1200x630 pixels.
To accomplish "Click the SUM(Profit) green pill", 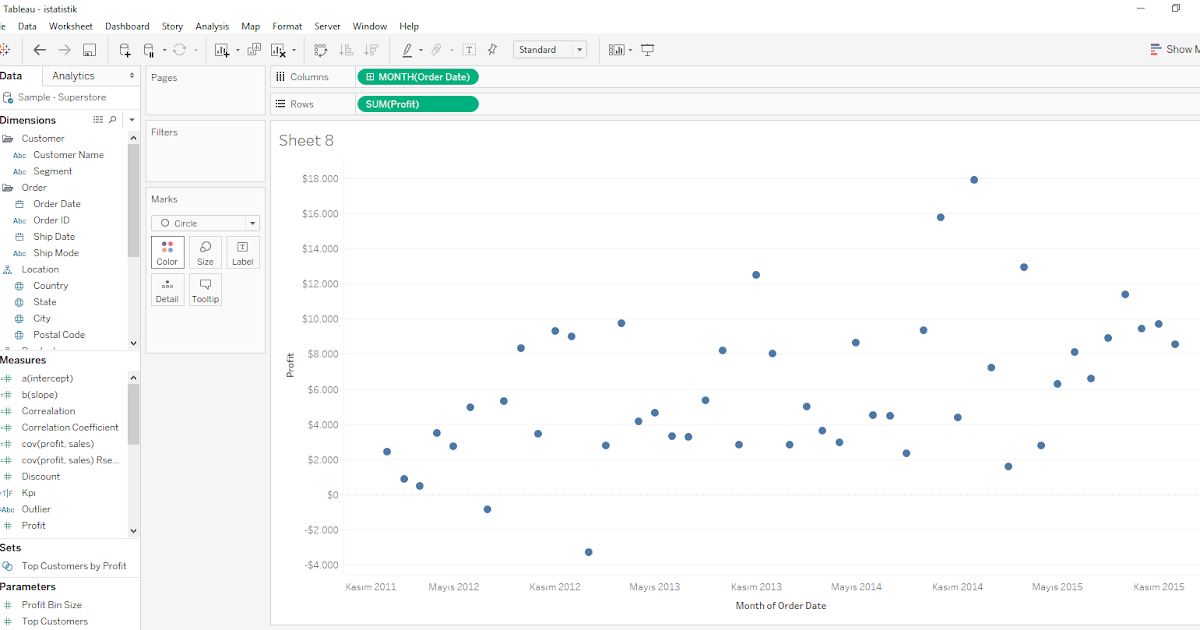I will pyautogui.click(x=417, y=103).
